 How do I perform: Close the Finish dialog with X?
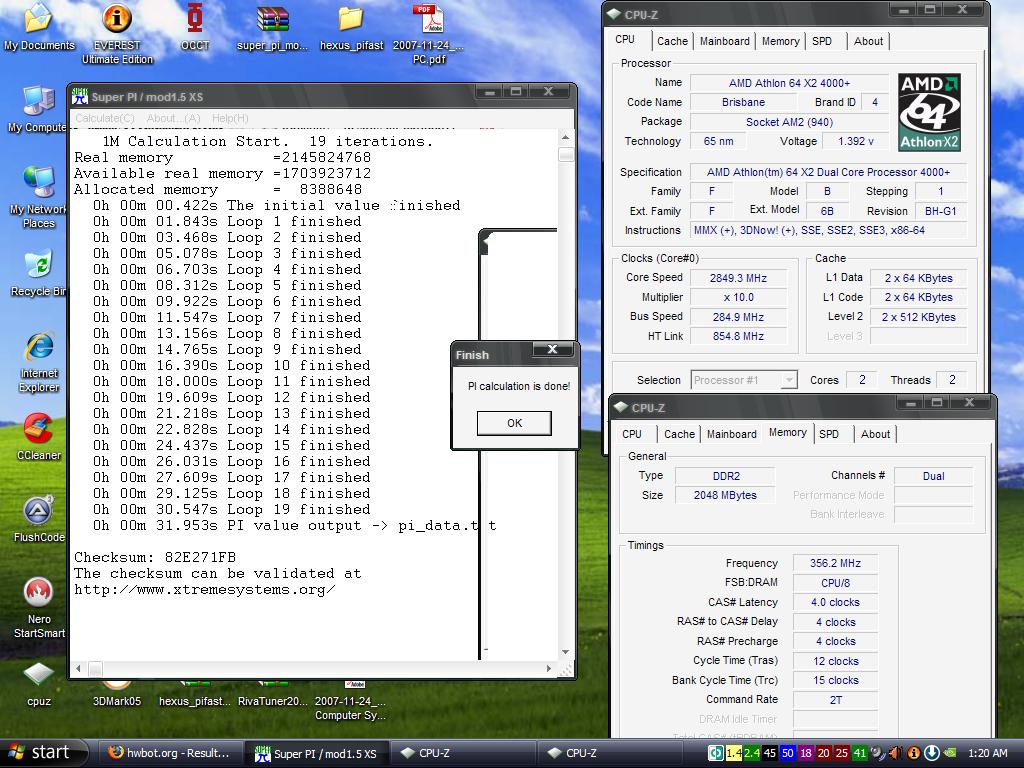(552, 349)
